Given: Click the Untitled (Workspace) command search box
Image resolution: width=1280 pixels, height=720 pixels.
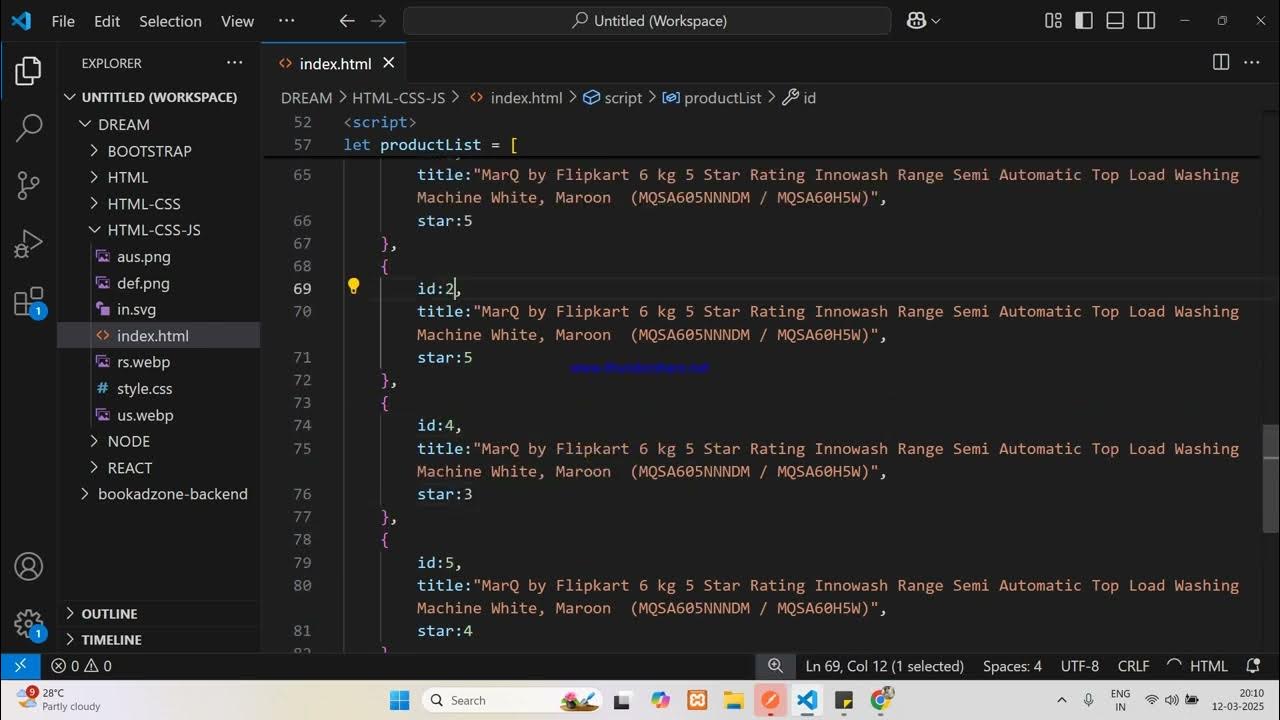Looking at the screenshot, I should pos(647,20).
